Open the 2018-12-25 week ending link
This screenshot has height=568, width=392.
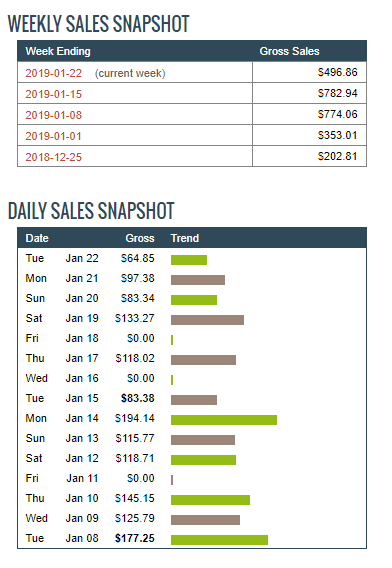click(54, 157)
